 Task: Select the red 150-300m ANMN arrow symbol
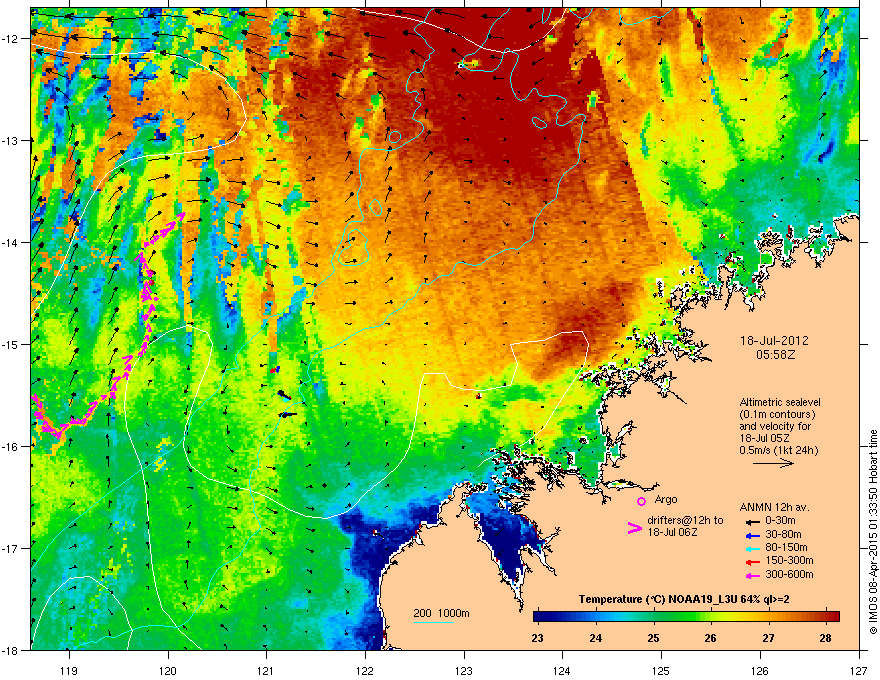tap(753, 561)
